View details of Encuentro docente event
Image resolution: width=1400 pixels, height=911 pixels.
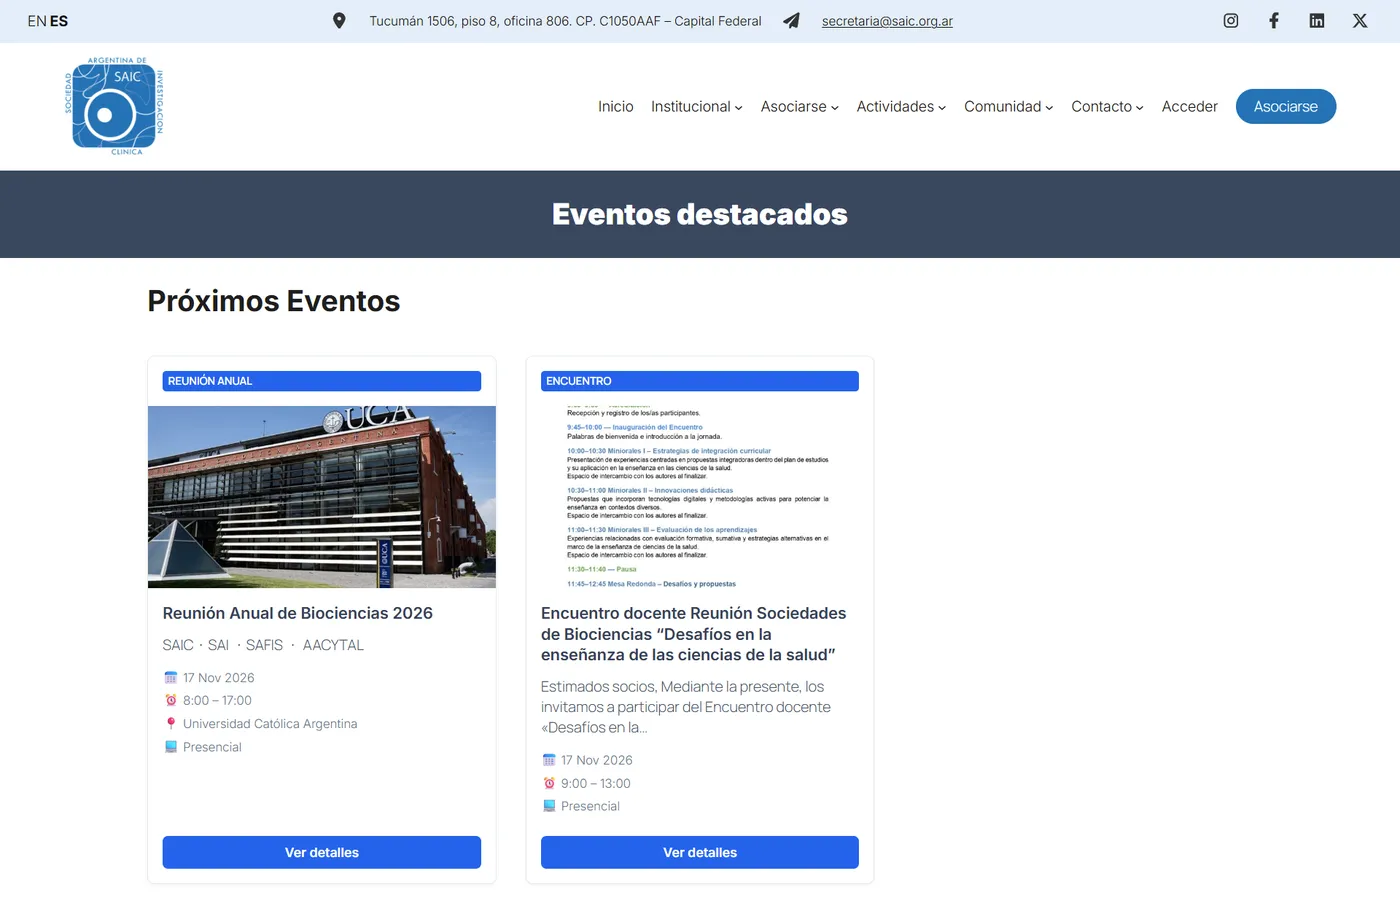(x=700, y=852)
